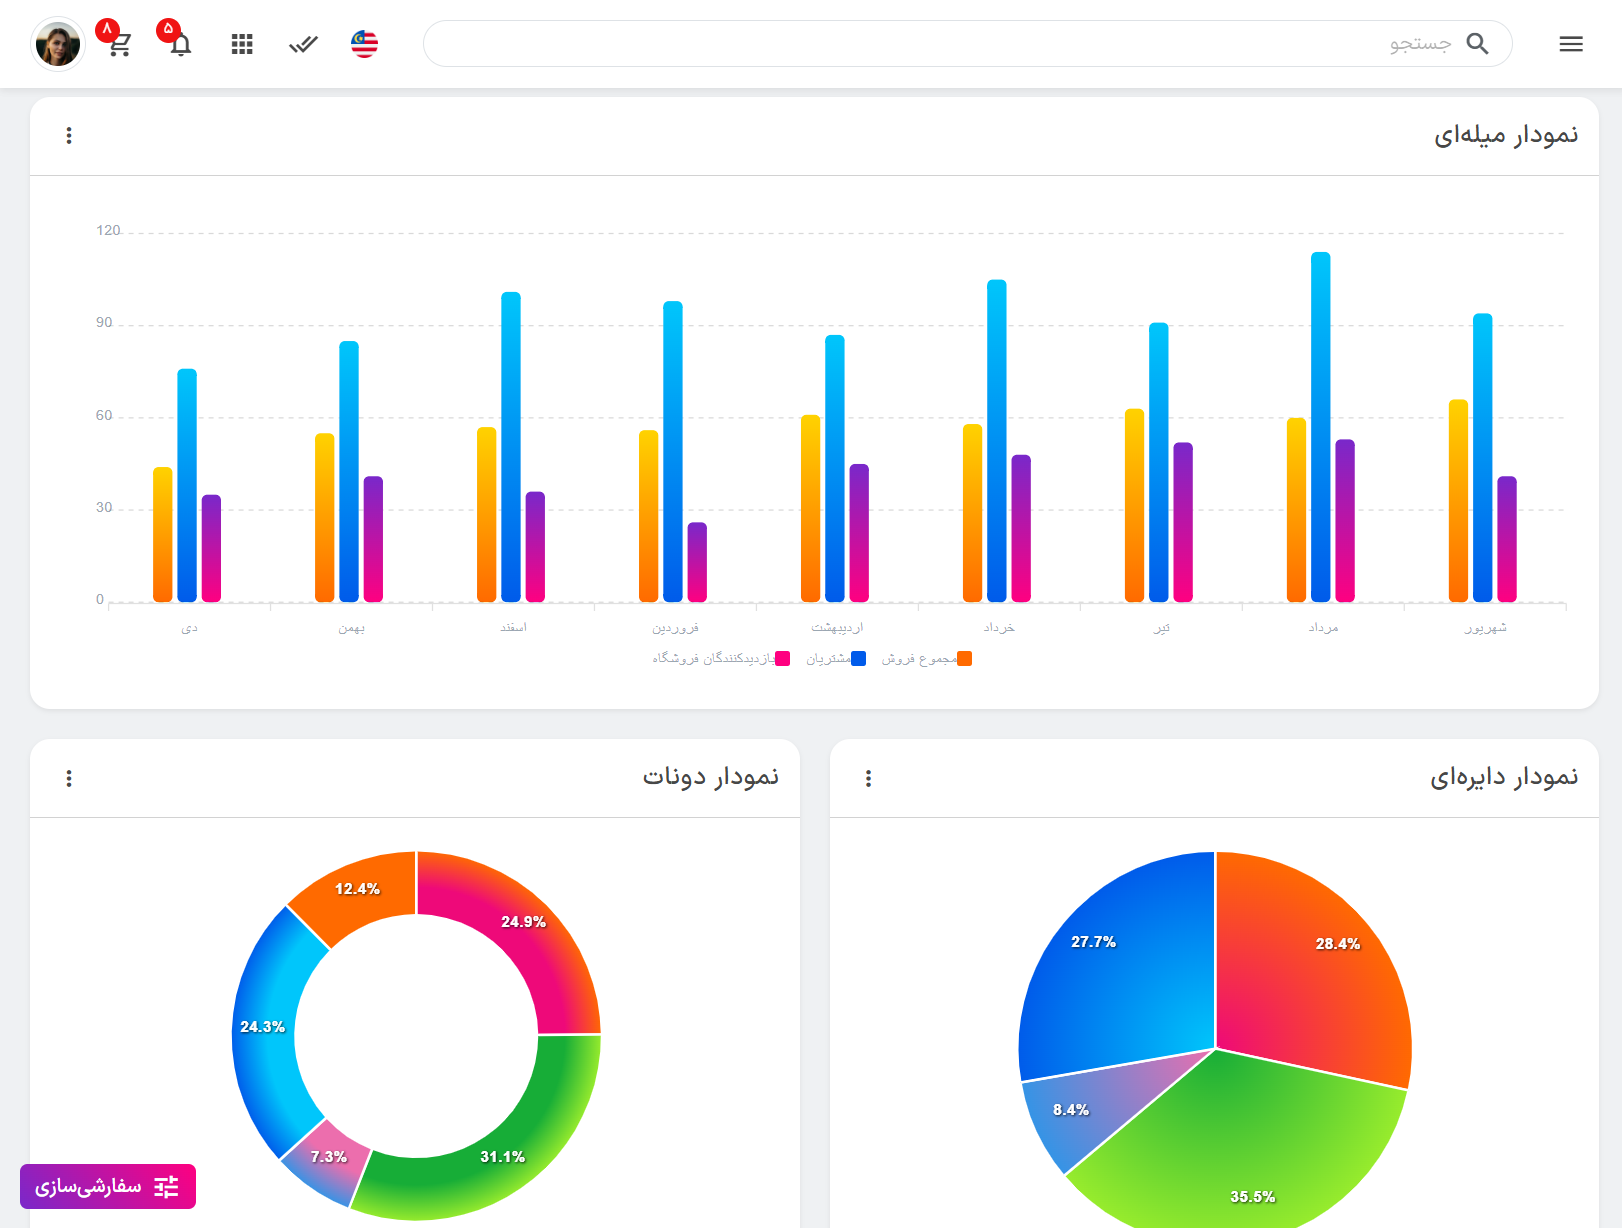Click the سفارشی‌سازی customize button

pos(108,1187)
